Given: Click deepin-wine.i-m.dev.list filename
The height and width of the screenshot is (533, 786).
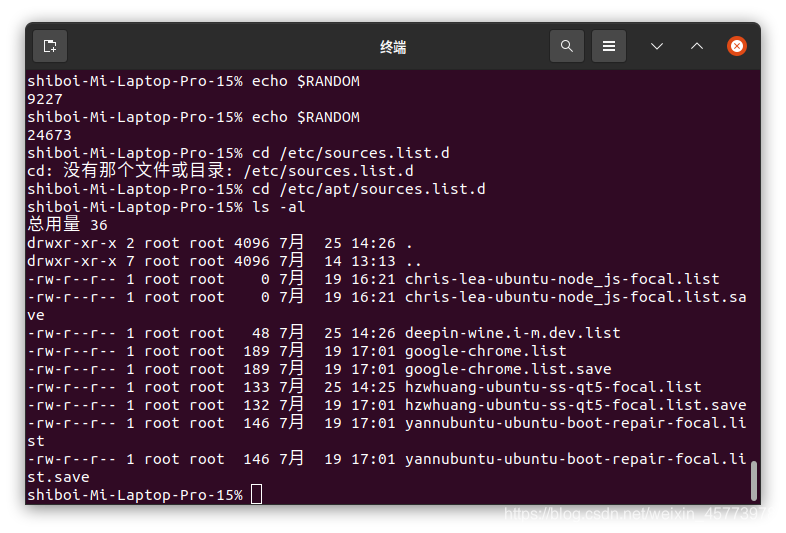Looking at the screenshot, I should point(513,333).
